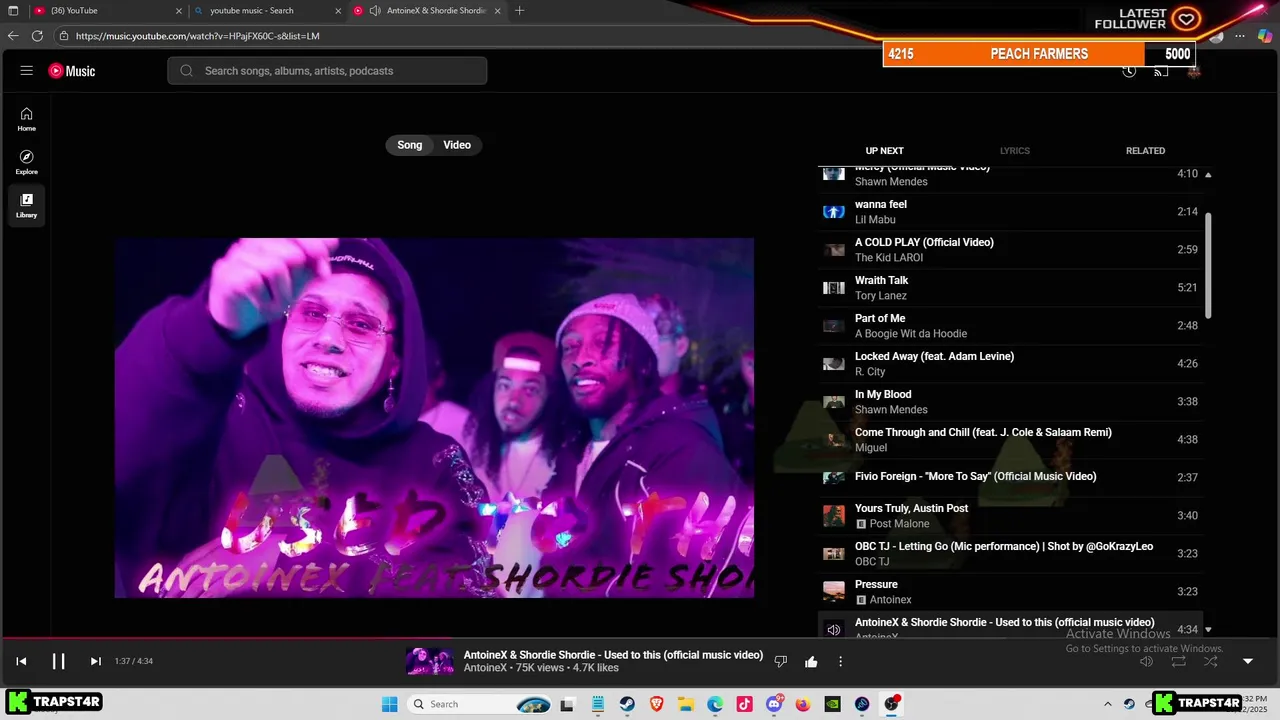Reload the page
Viewport: 1280px width, 720px height.
37,36
